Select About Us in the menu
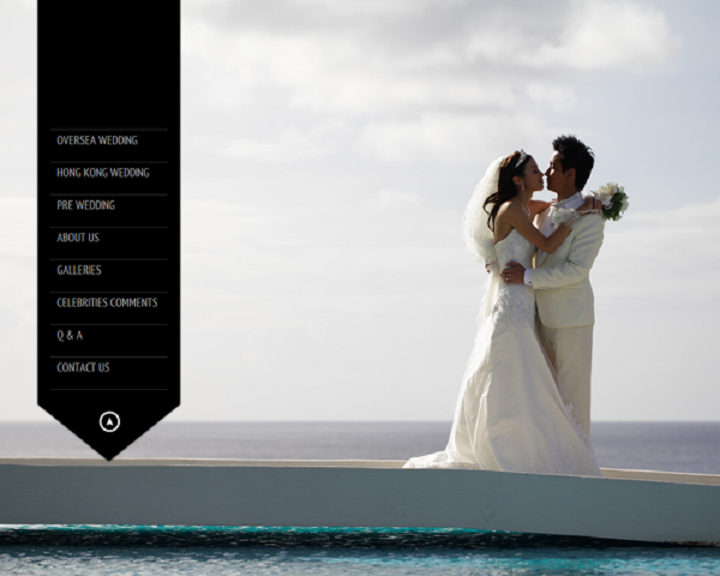 (78, 237)
